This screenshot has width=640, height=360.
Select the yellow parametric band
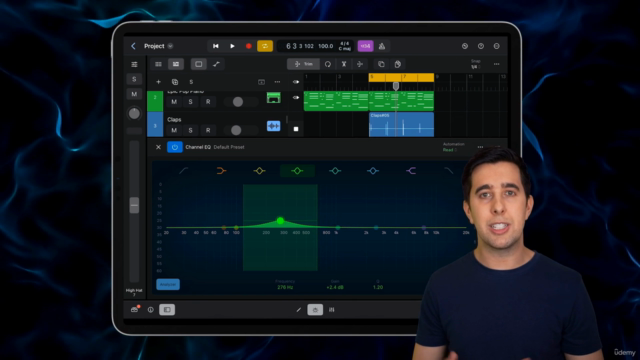(259, 171)
